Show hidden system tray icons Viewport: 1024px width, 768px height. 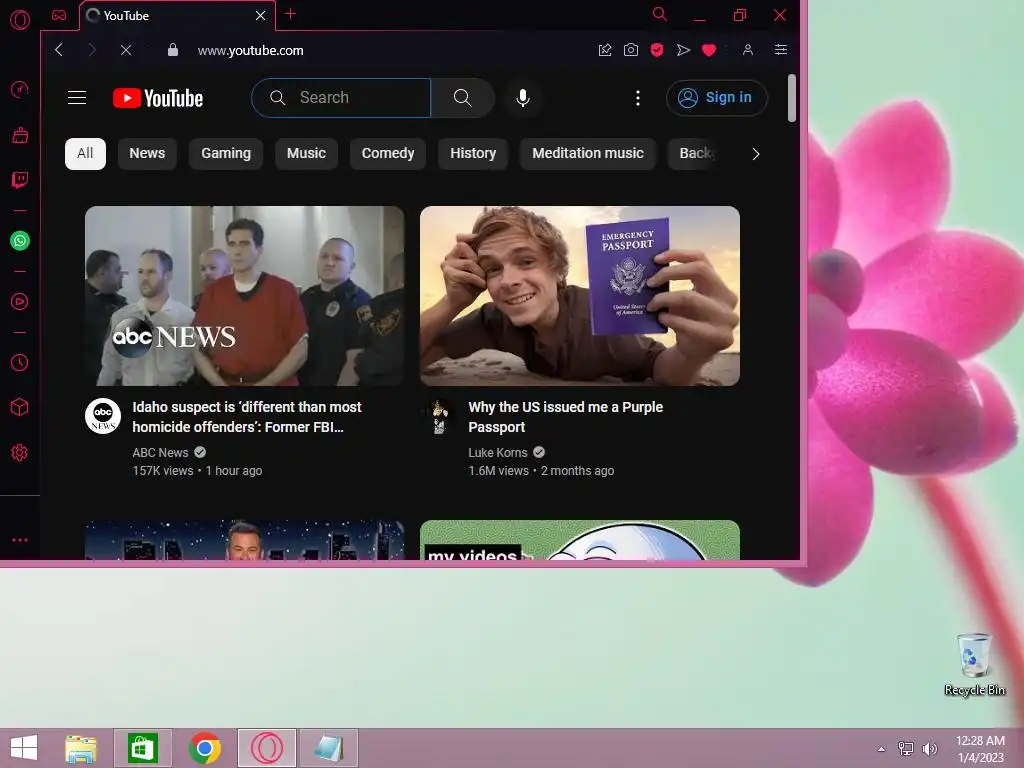click(882, 749)
